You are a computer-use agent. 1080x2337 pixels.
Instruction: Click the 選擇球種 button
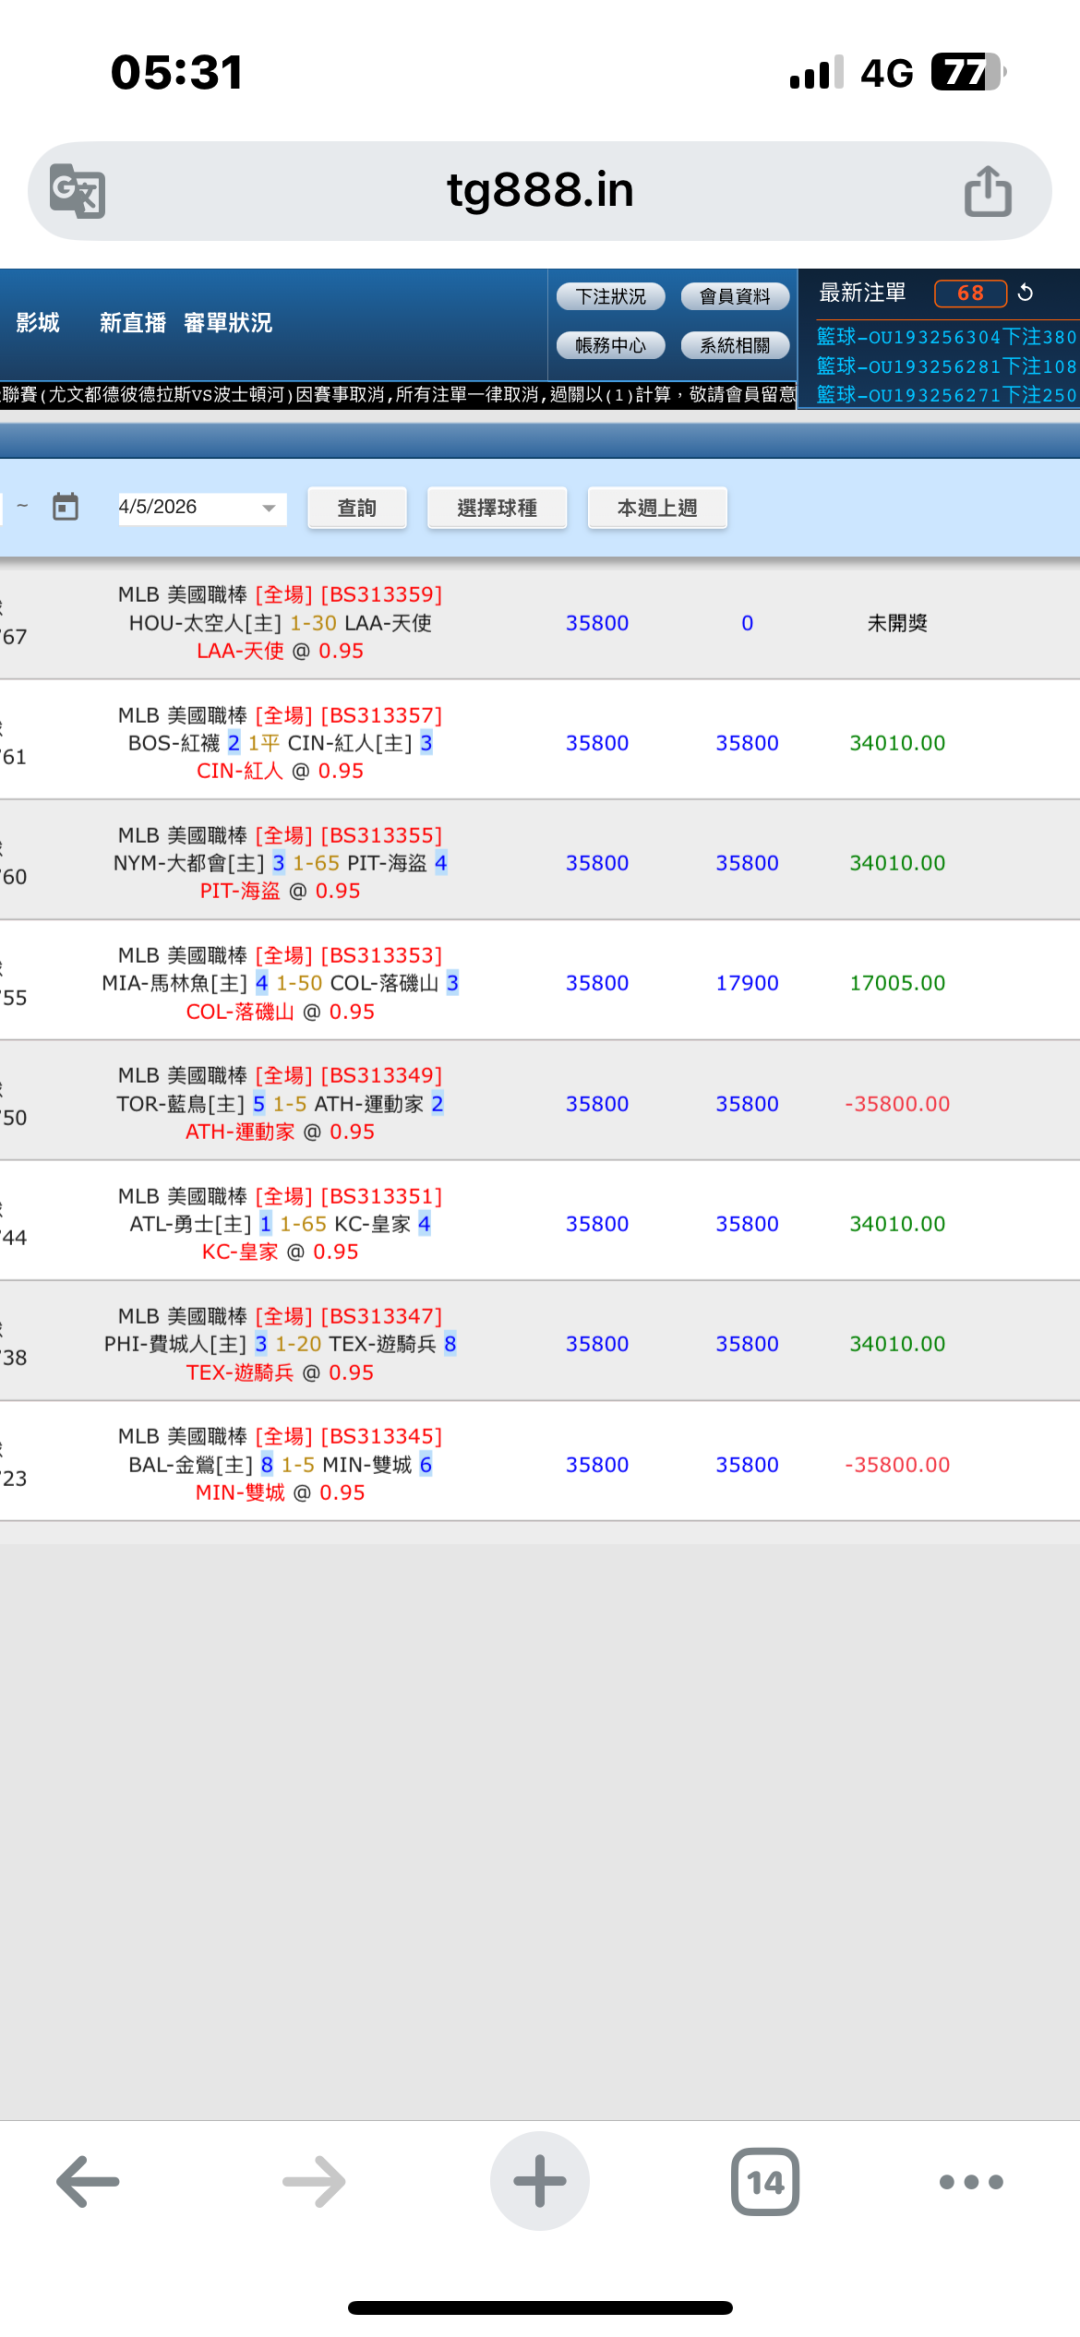[x=497, y=508]
